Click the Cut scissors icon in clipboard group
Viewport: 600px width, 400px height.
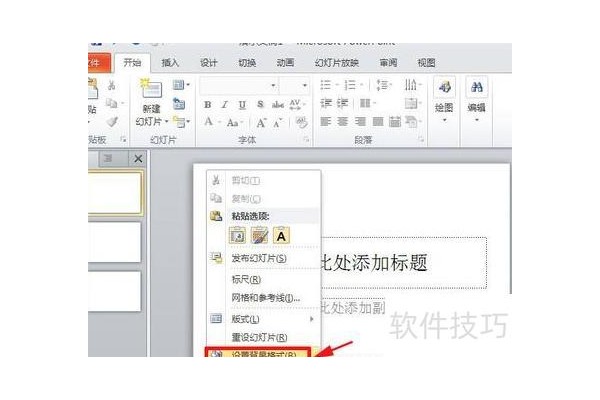111,85
